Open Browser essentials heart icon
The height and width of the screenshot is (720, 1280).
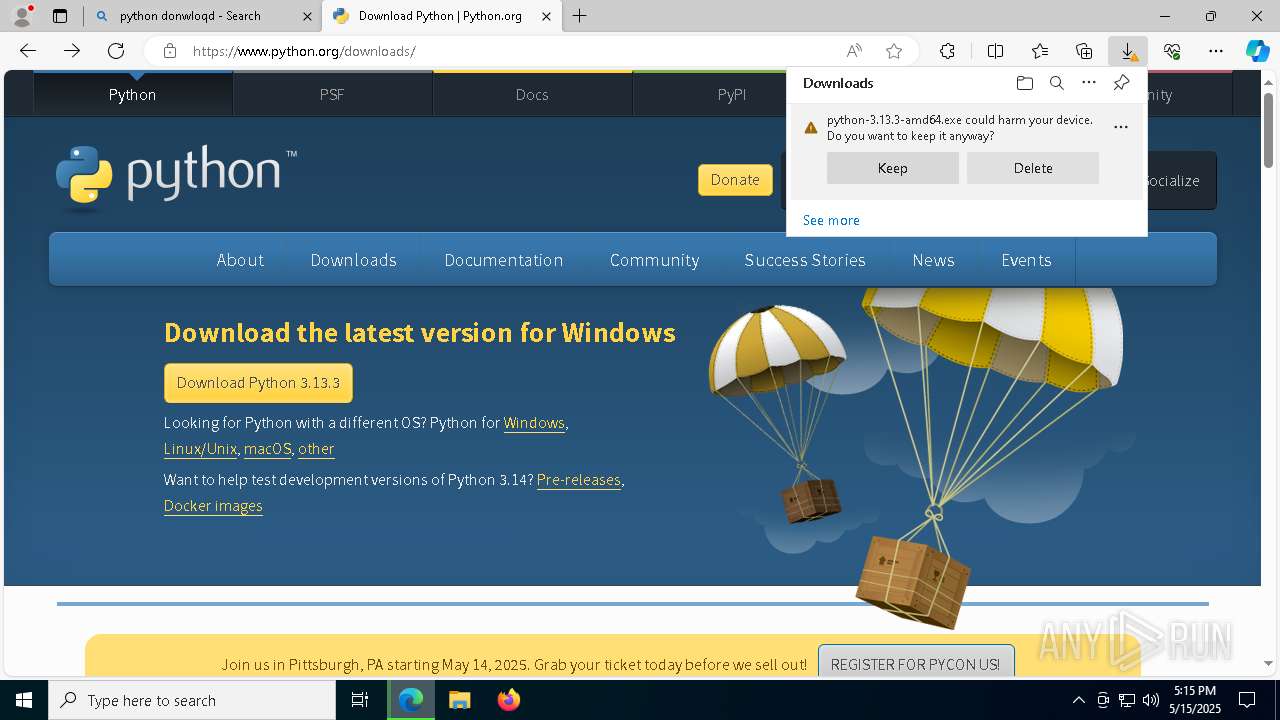[x=1172, y=51]
